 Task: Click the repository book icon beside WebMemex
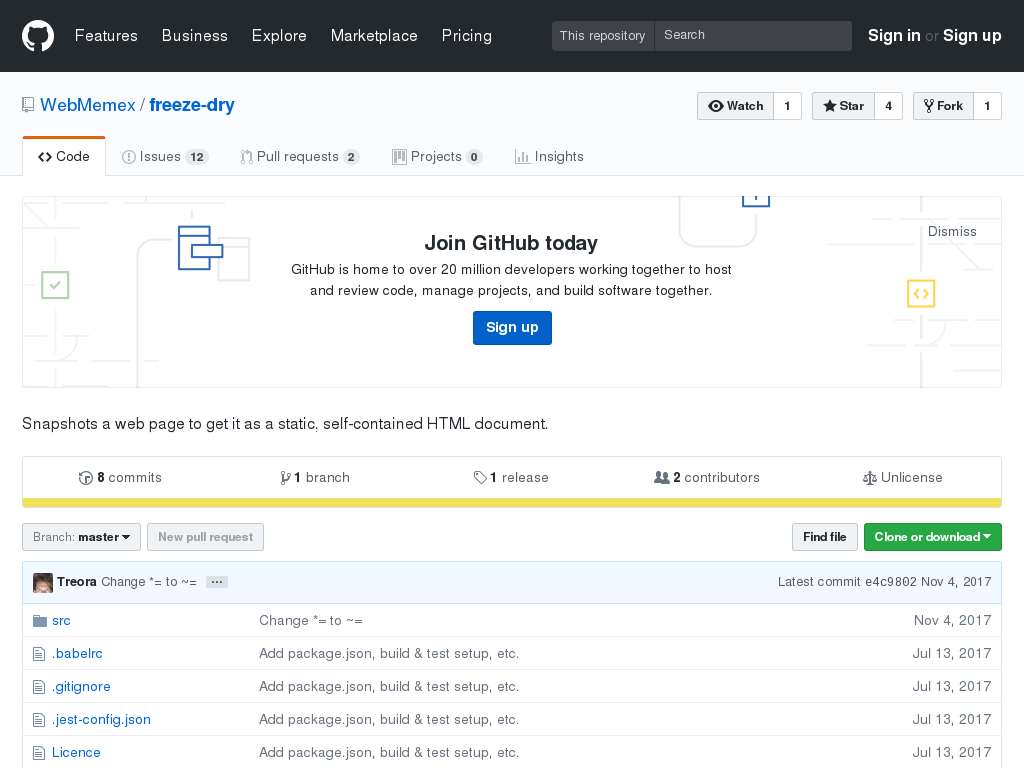28,105
